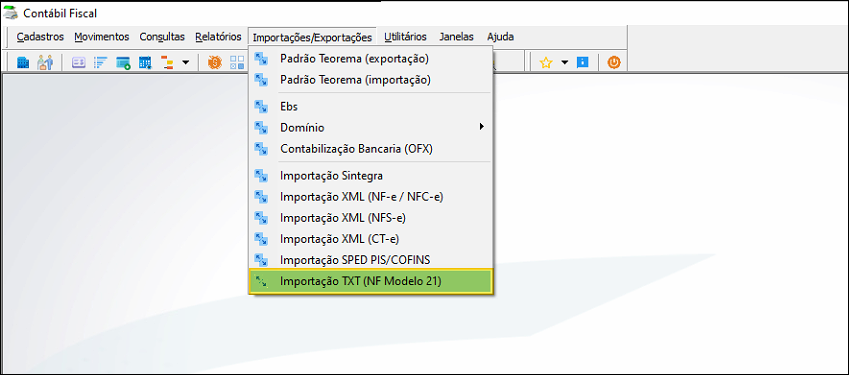849x375 pixels.
Task: Click the orange hierarchy tree toolbar icon
Action: 167,63
